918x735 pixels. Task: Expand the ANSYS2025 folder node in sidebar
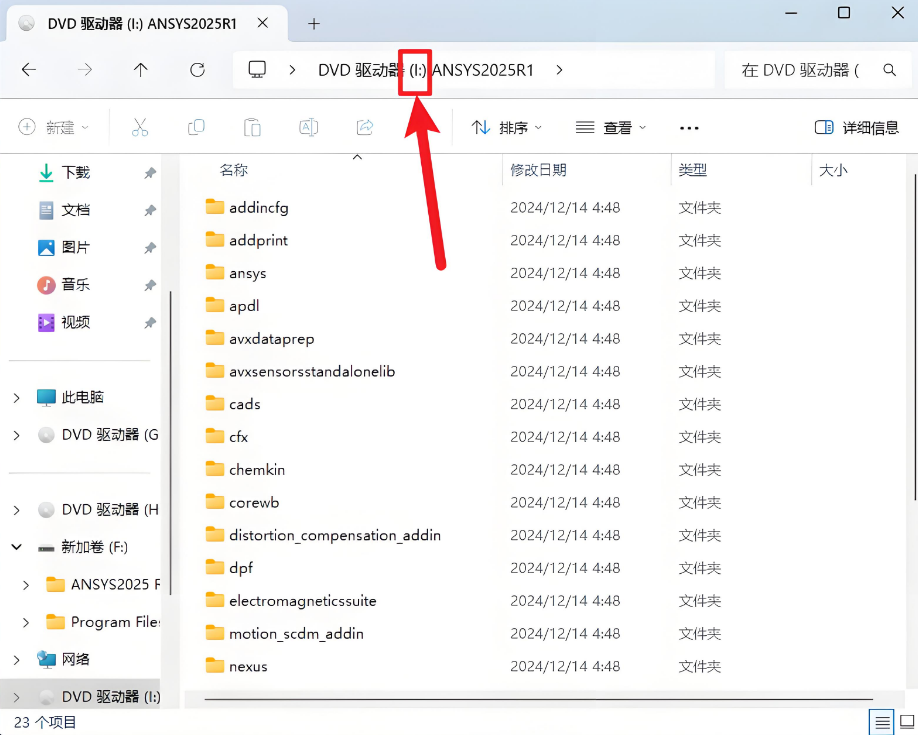[26, 584]
